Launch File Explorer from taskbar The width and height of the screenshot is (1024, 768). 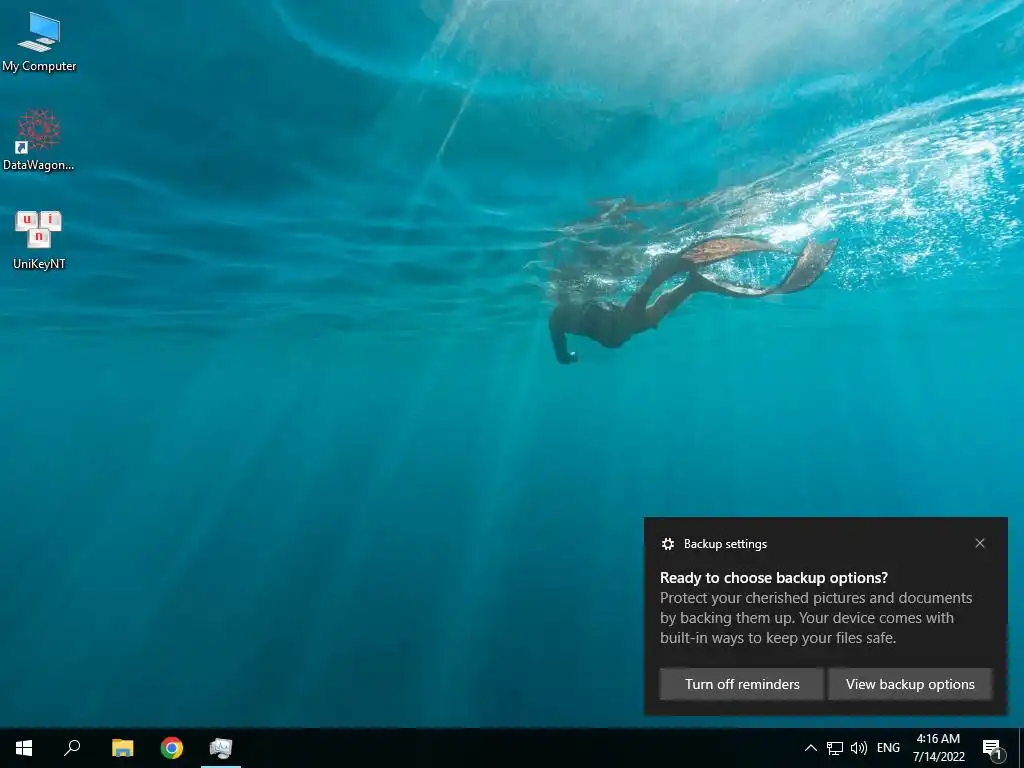[122, 748]
